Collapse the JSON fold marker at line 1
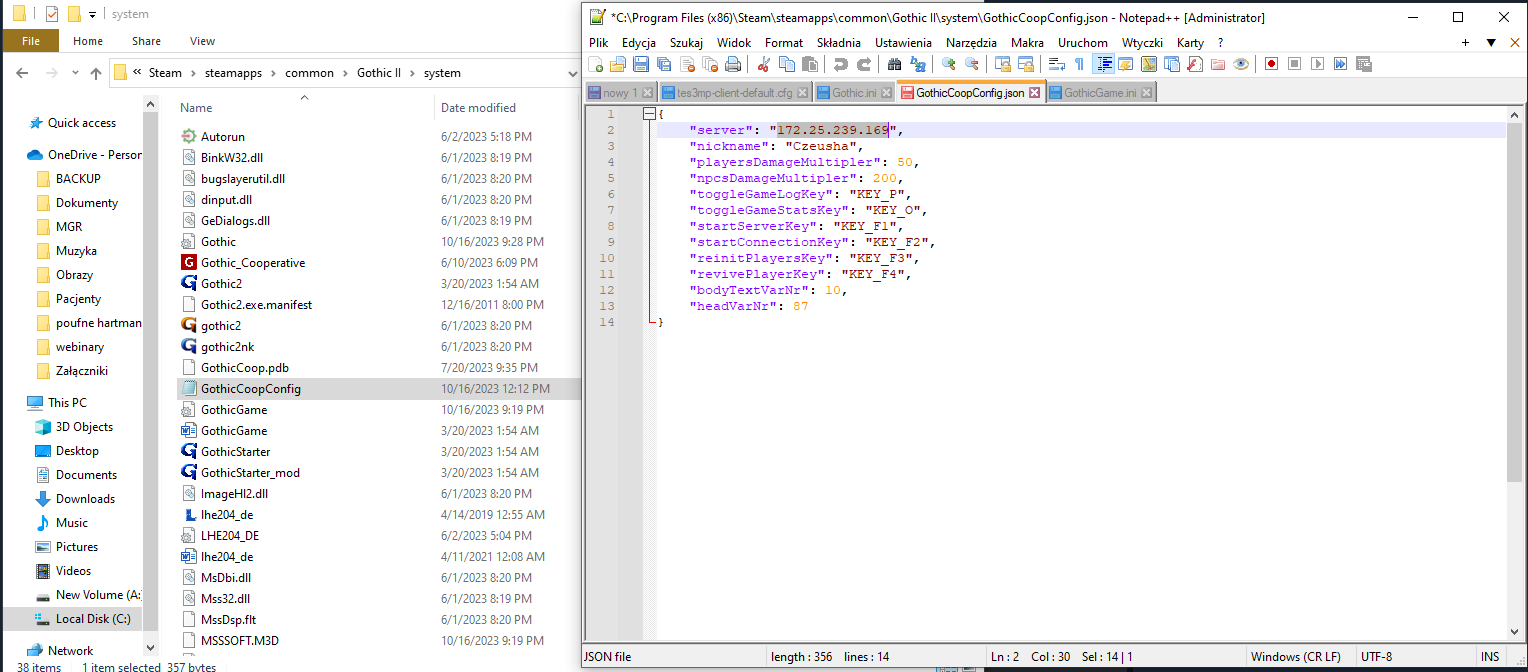Screen dimensions: 1528x672 click(648, 114)
